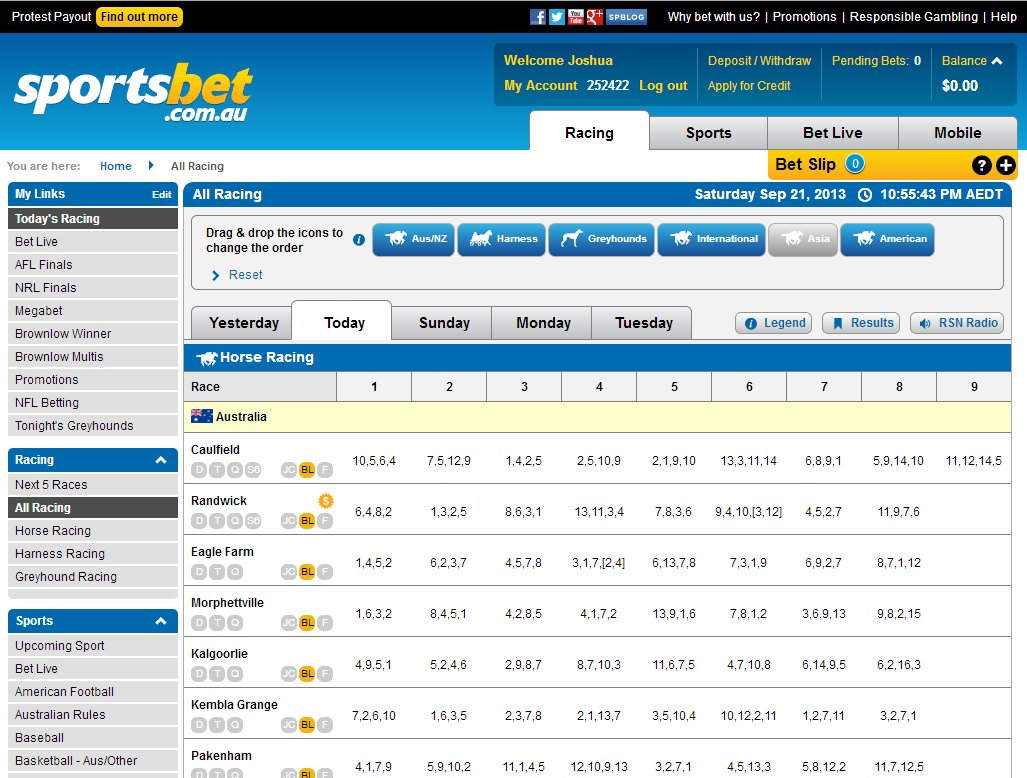Screen dimensions: 1027x778
Task: Click the Log out link
Action: [663, 86]
